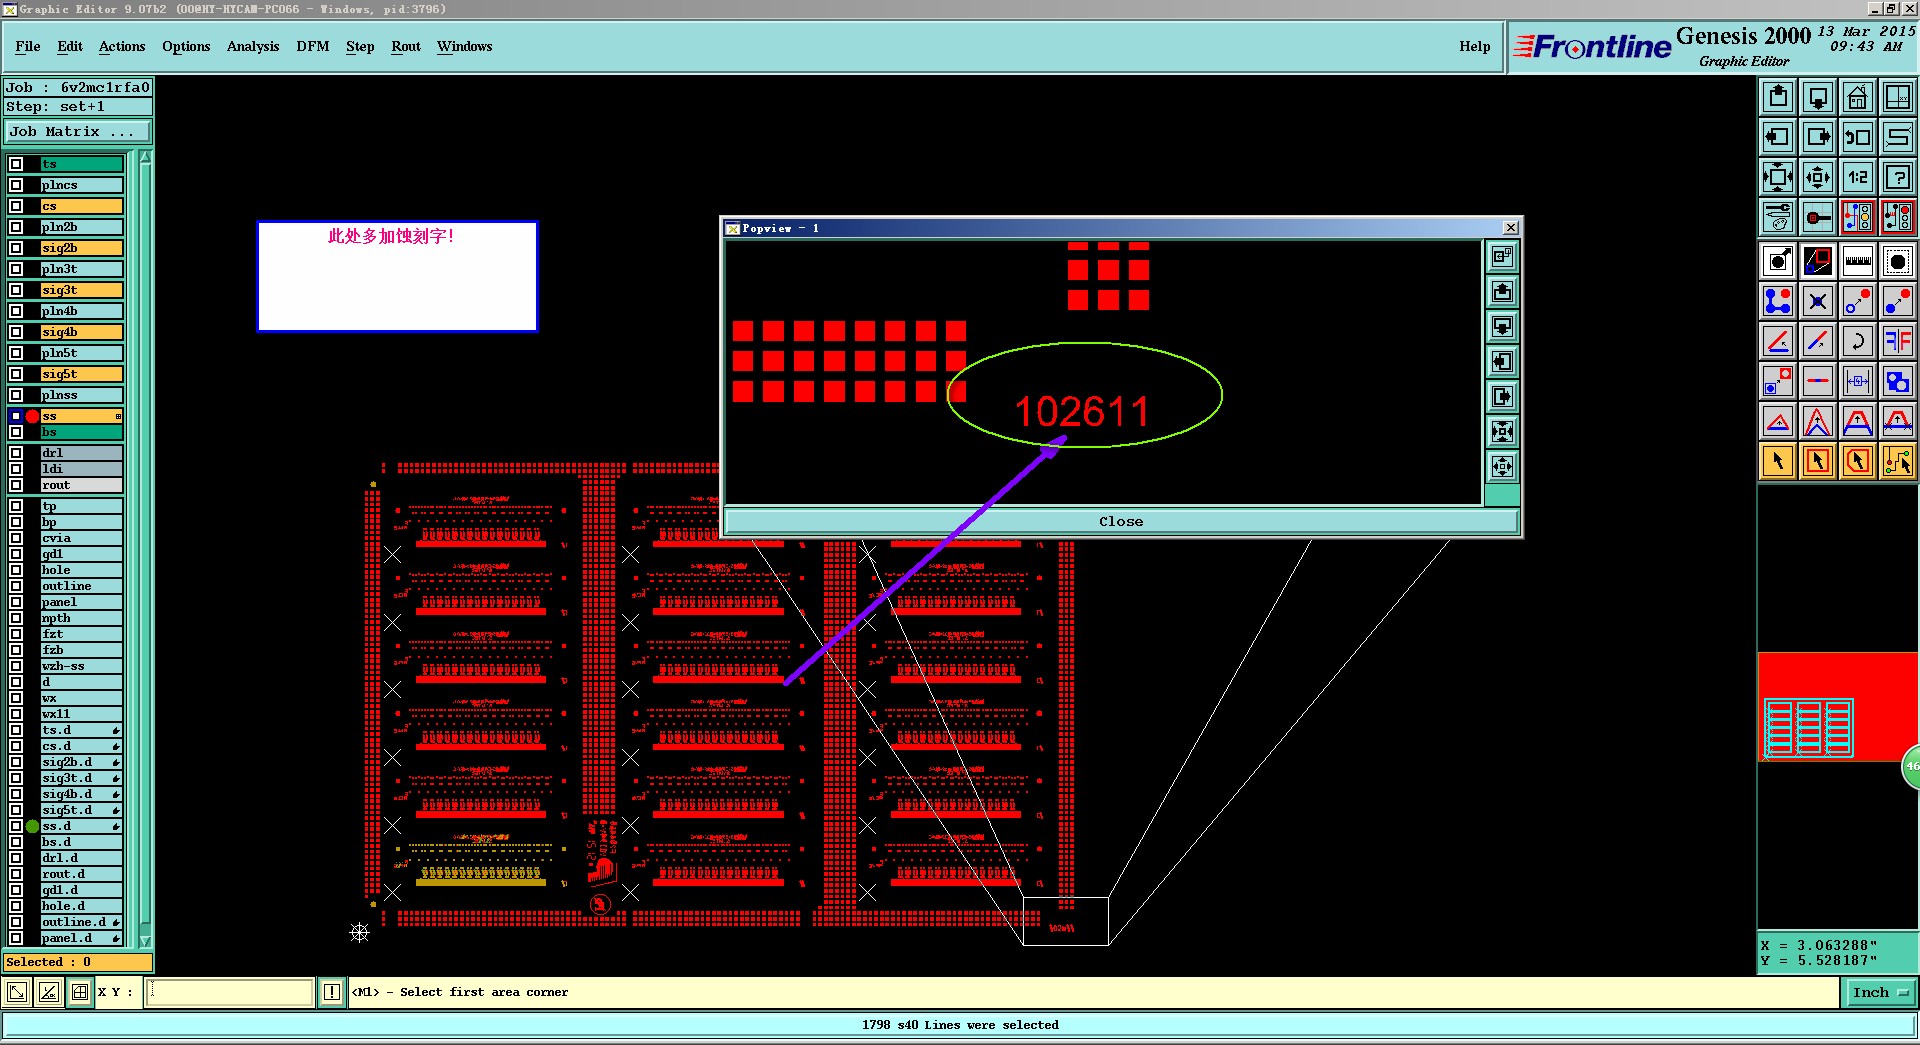Click the pan left icon in the main toolbar
Viewport: 1920px width, 1045px height.
pyautogui.click(x=1778, y=137)
